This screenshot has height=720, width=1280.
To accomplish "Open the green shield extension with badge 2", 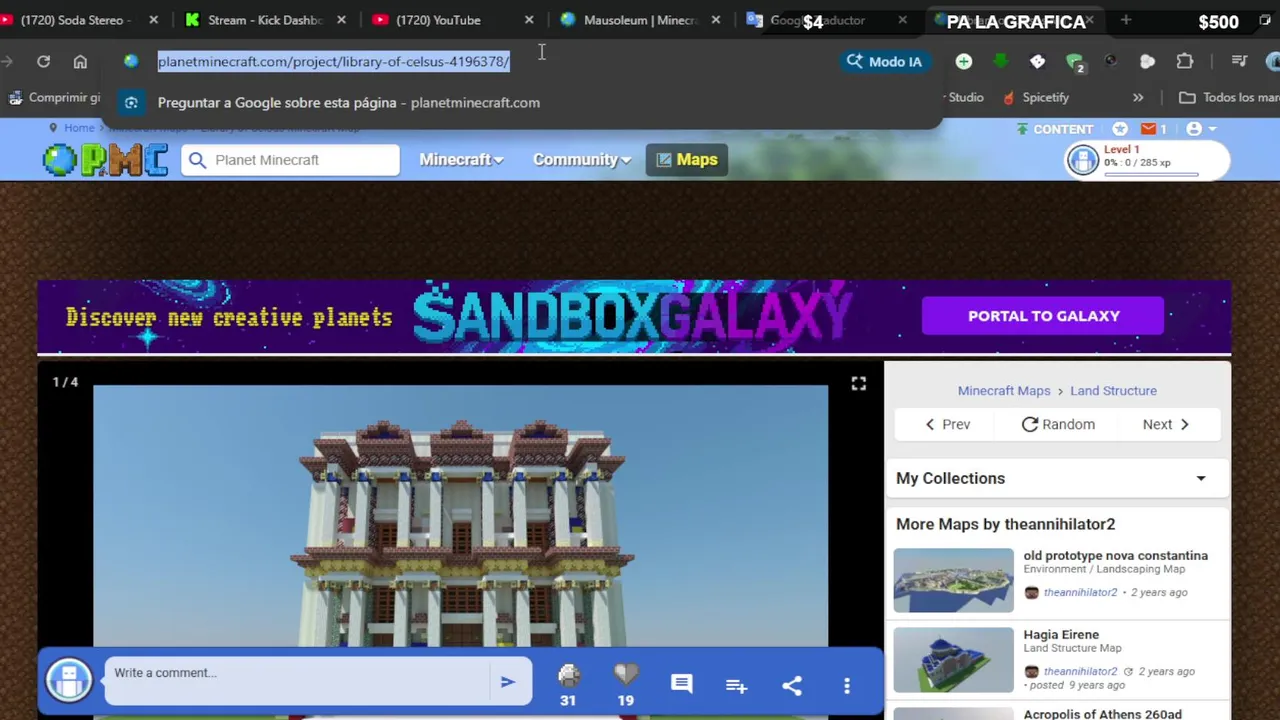I will [1075, 62].
